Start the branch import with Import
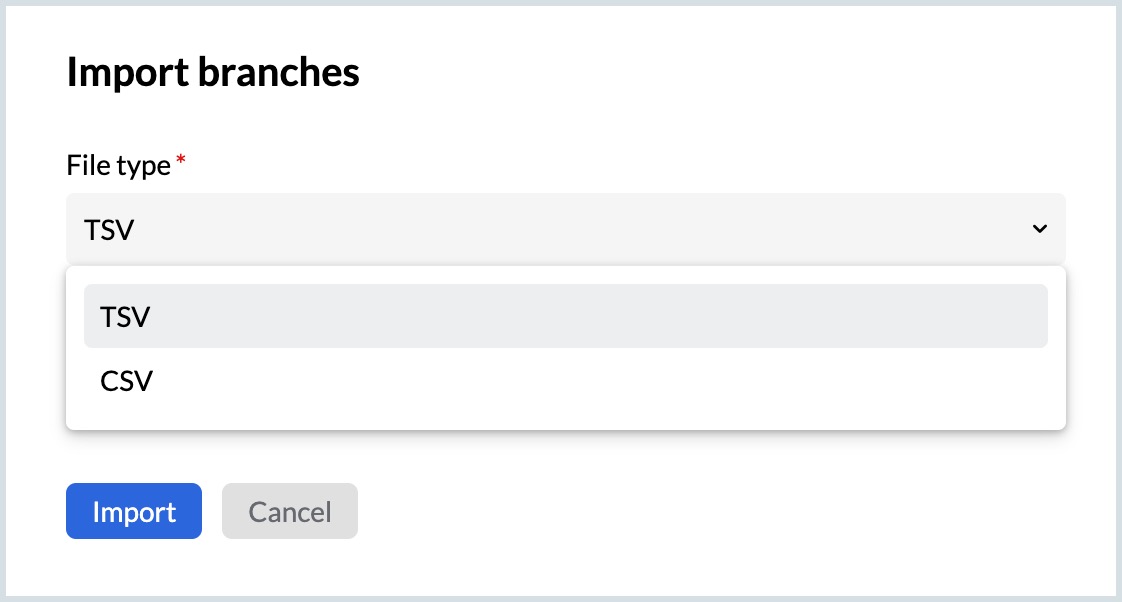1122x602 pixels. (x=134, y=512)
